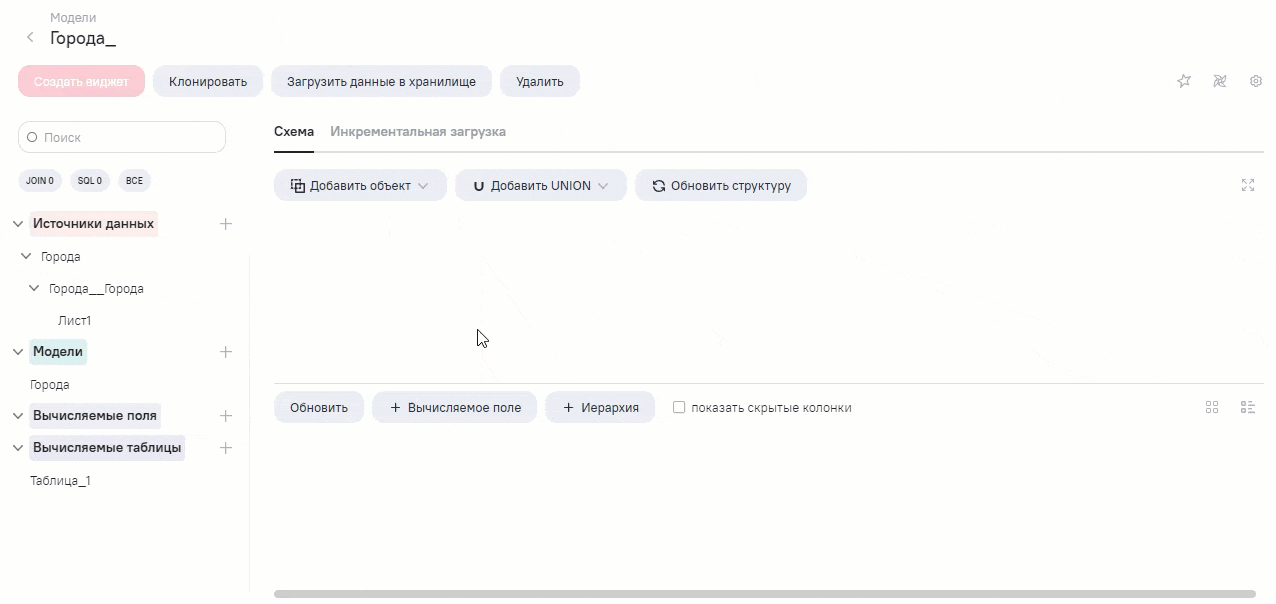Click the back arrow beside Города_

click(30, 38)
